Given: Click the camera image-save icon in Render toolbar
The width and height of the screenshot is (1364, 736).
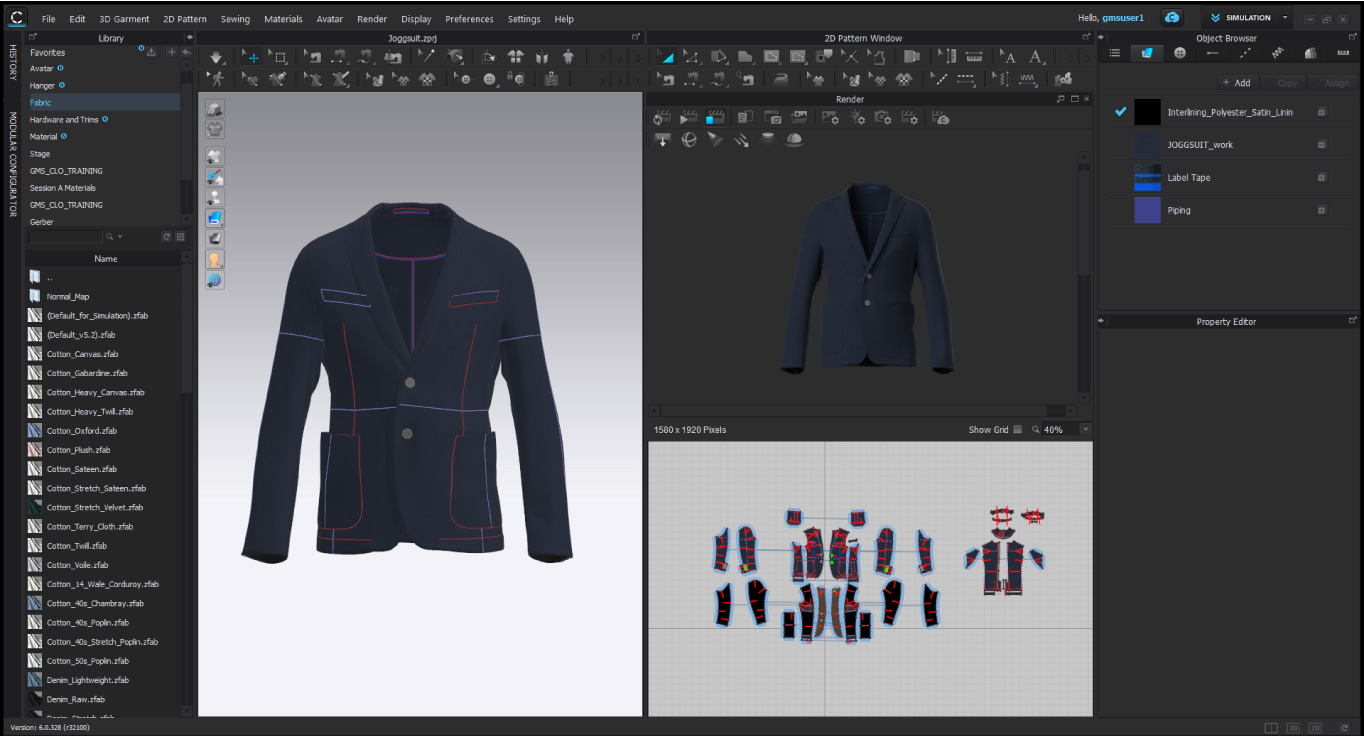Looking at the screenshot, I should [772, 118].
